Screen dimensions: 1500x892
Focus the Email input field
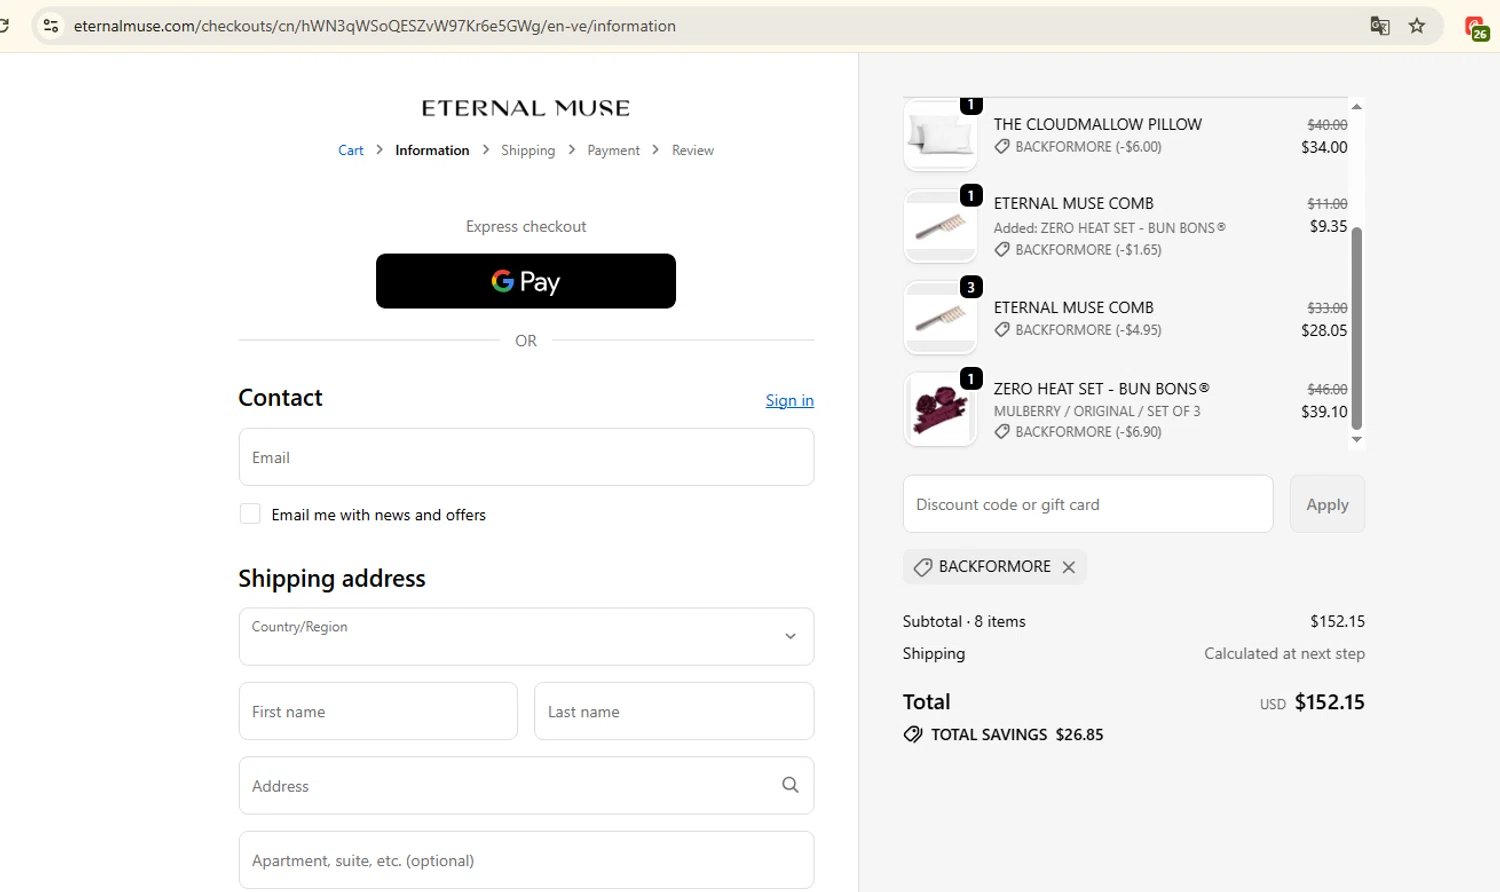pyautogui.click(x=526, y=457)
